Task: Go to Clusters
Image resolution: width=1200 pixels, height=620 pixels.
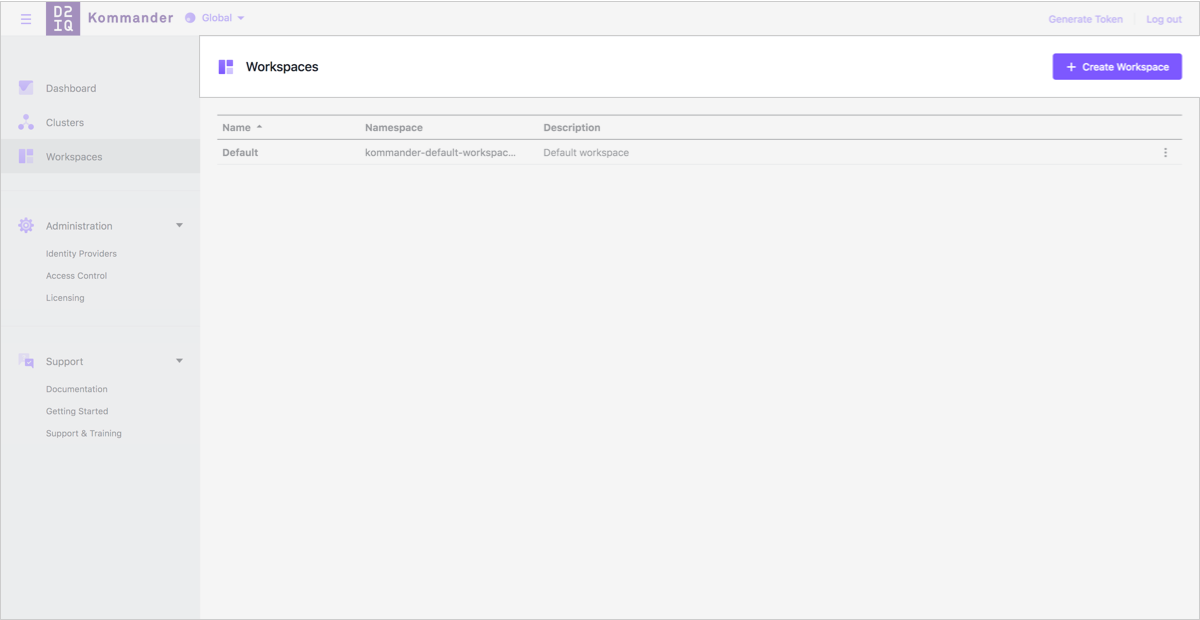Action: 65,122
